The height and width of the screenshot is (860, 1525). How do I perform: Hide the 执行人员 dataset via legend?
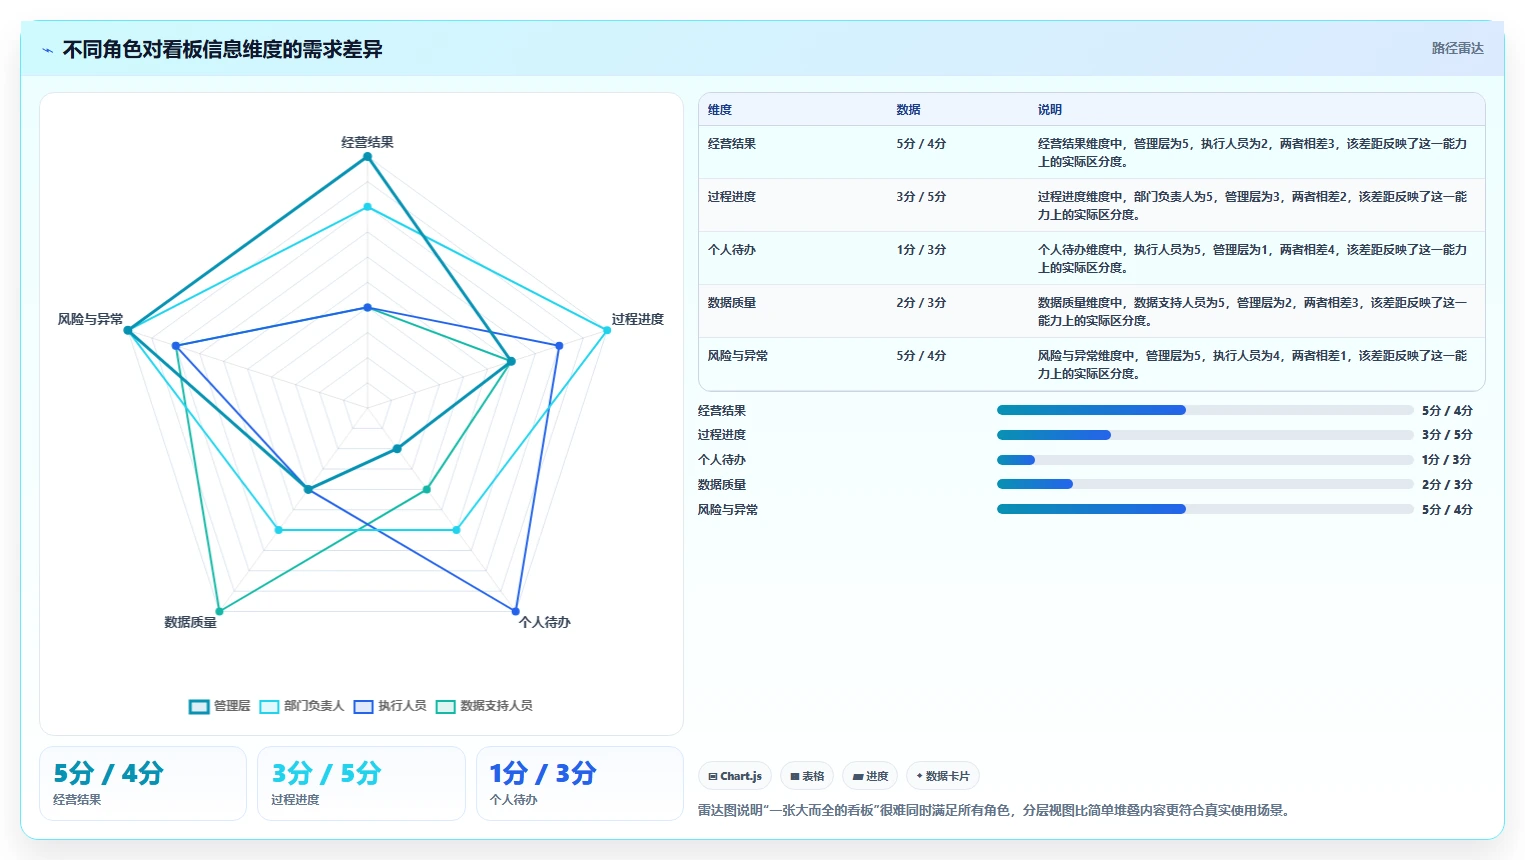pyautogui.click(x=390, y=706)
